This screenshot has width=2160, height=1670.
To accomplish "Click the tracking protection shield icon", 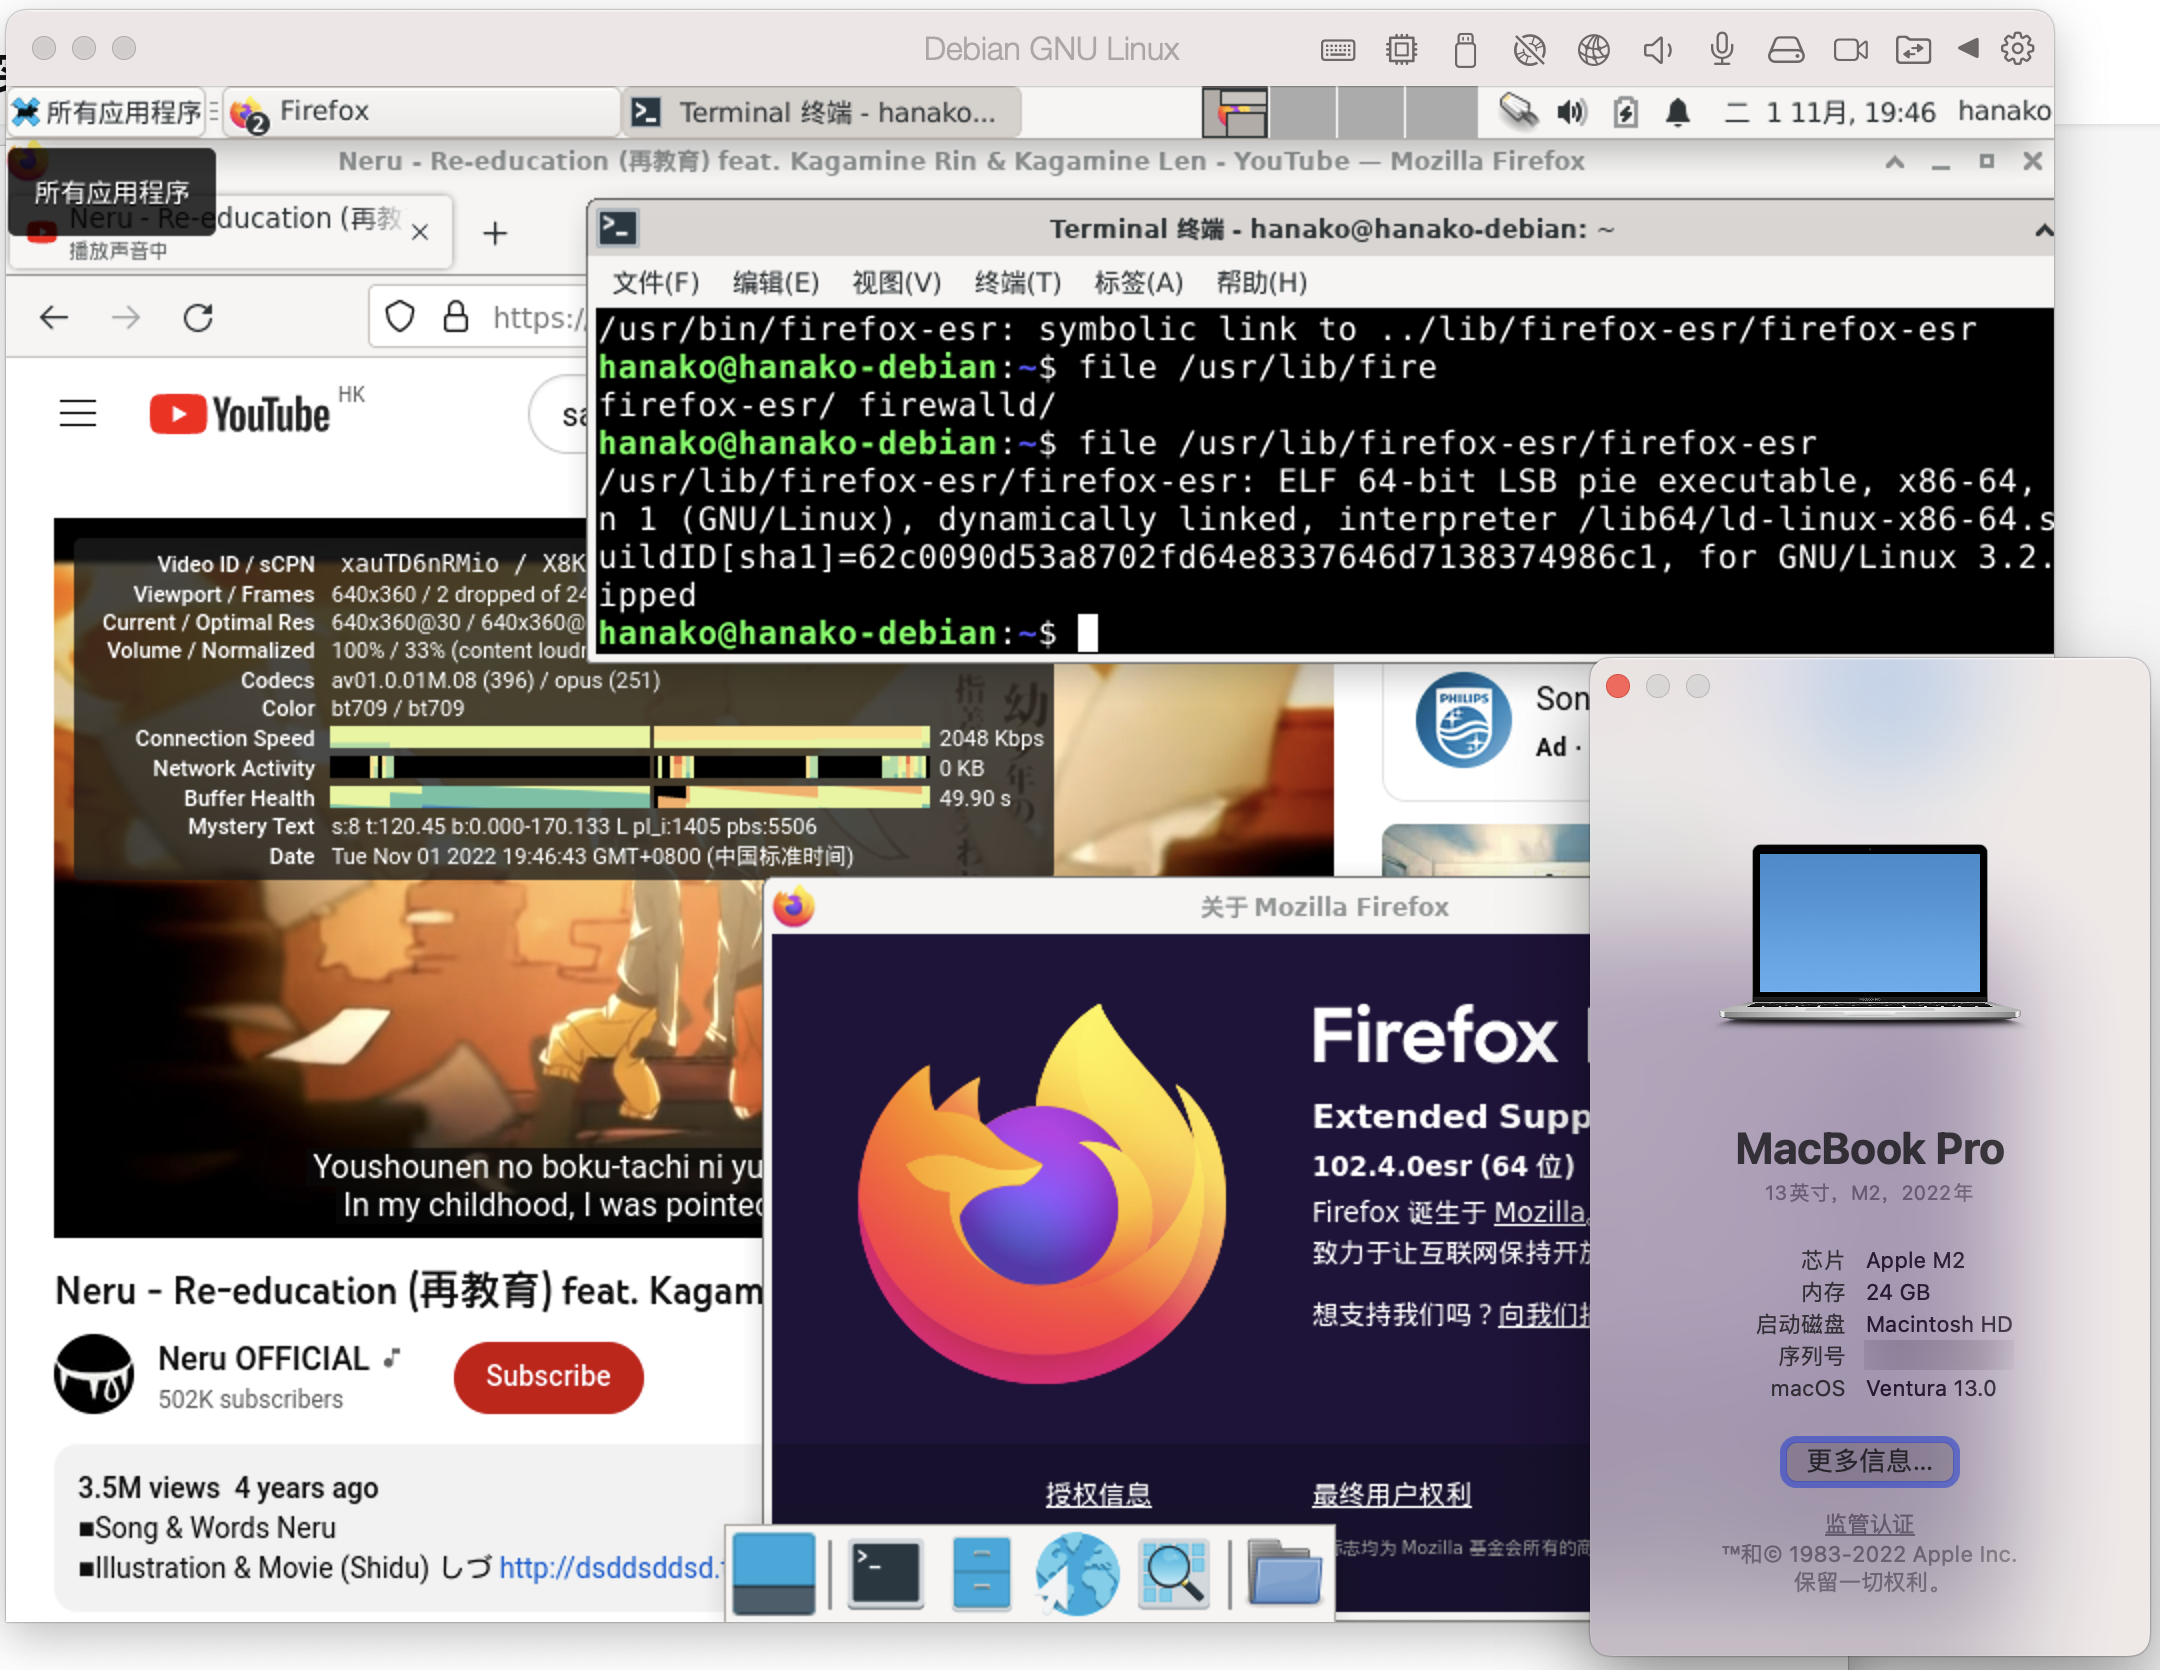I will tap(400, 317).
